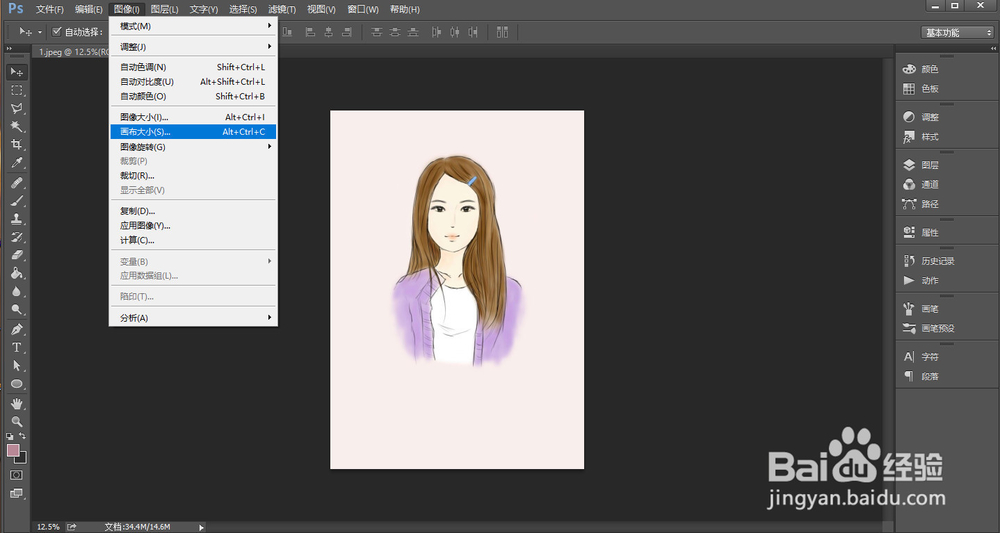Click the 1.jpeg document tab
The width and height of the screenshot is (1000, 533).
point(60,51)
